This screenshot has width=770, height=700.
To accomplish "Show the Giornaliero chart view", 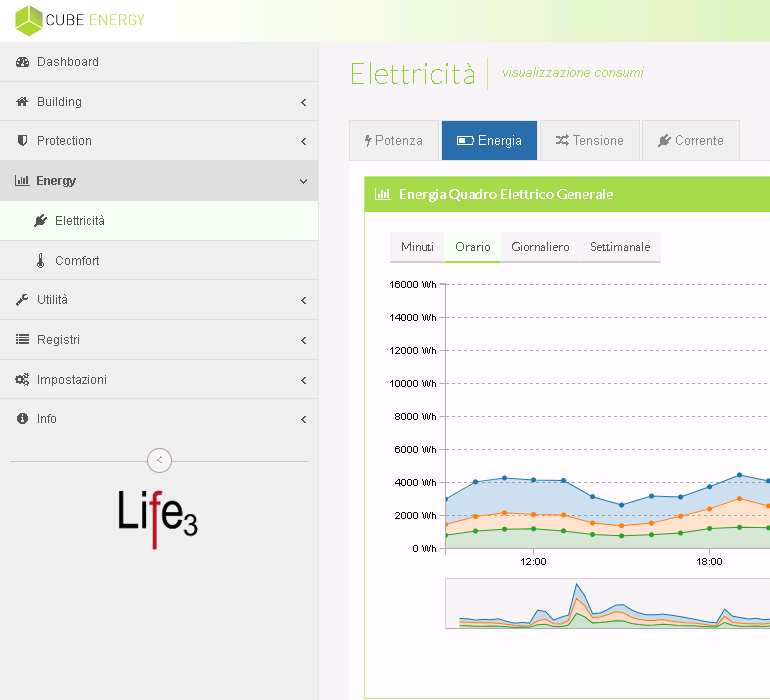I will (x=540, y=247).
